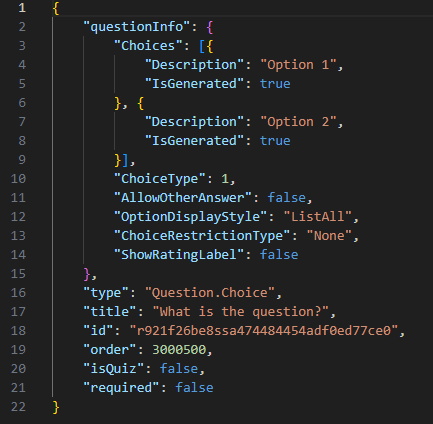
Task: Click the "type" key
Action: click(x=106, y=293)
